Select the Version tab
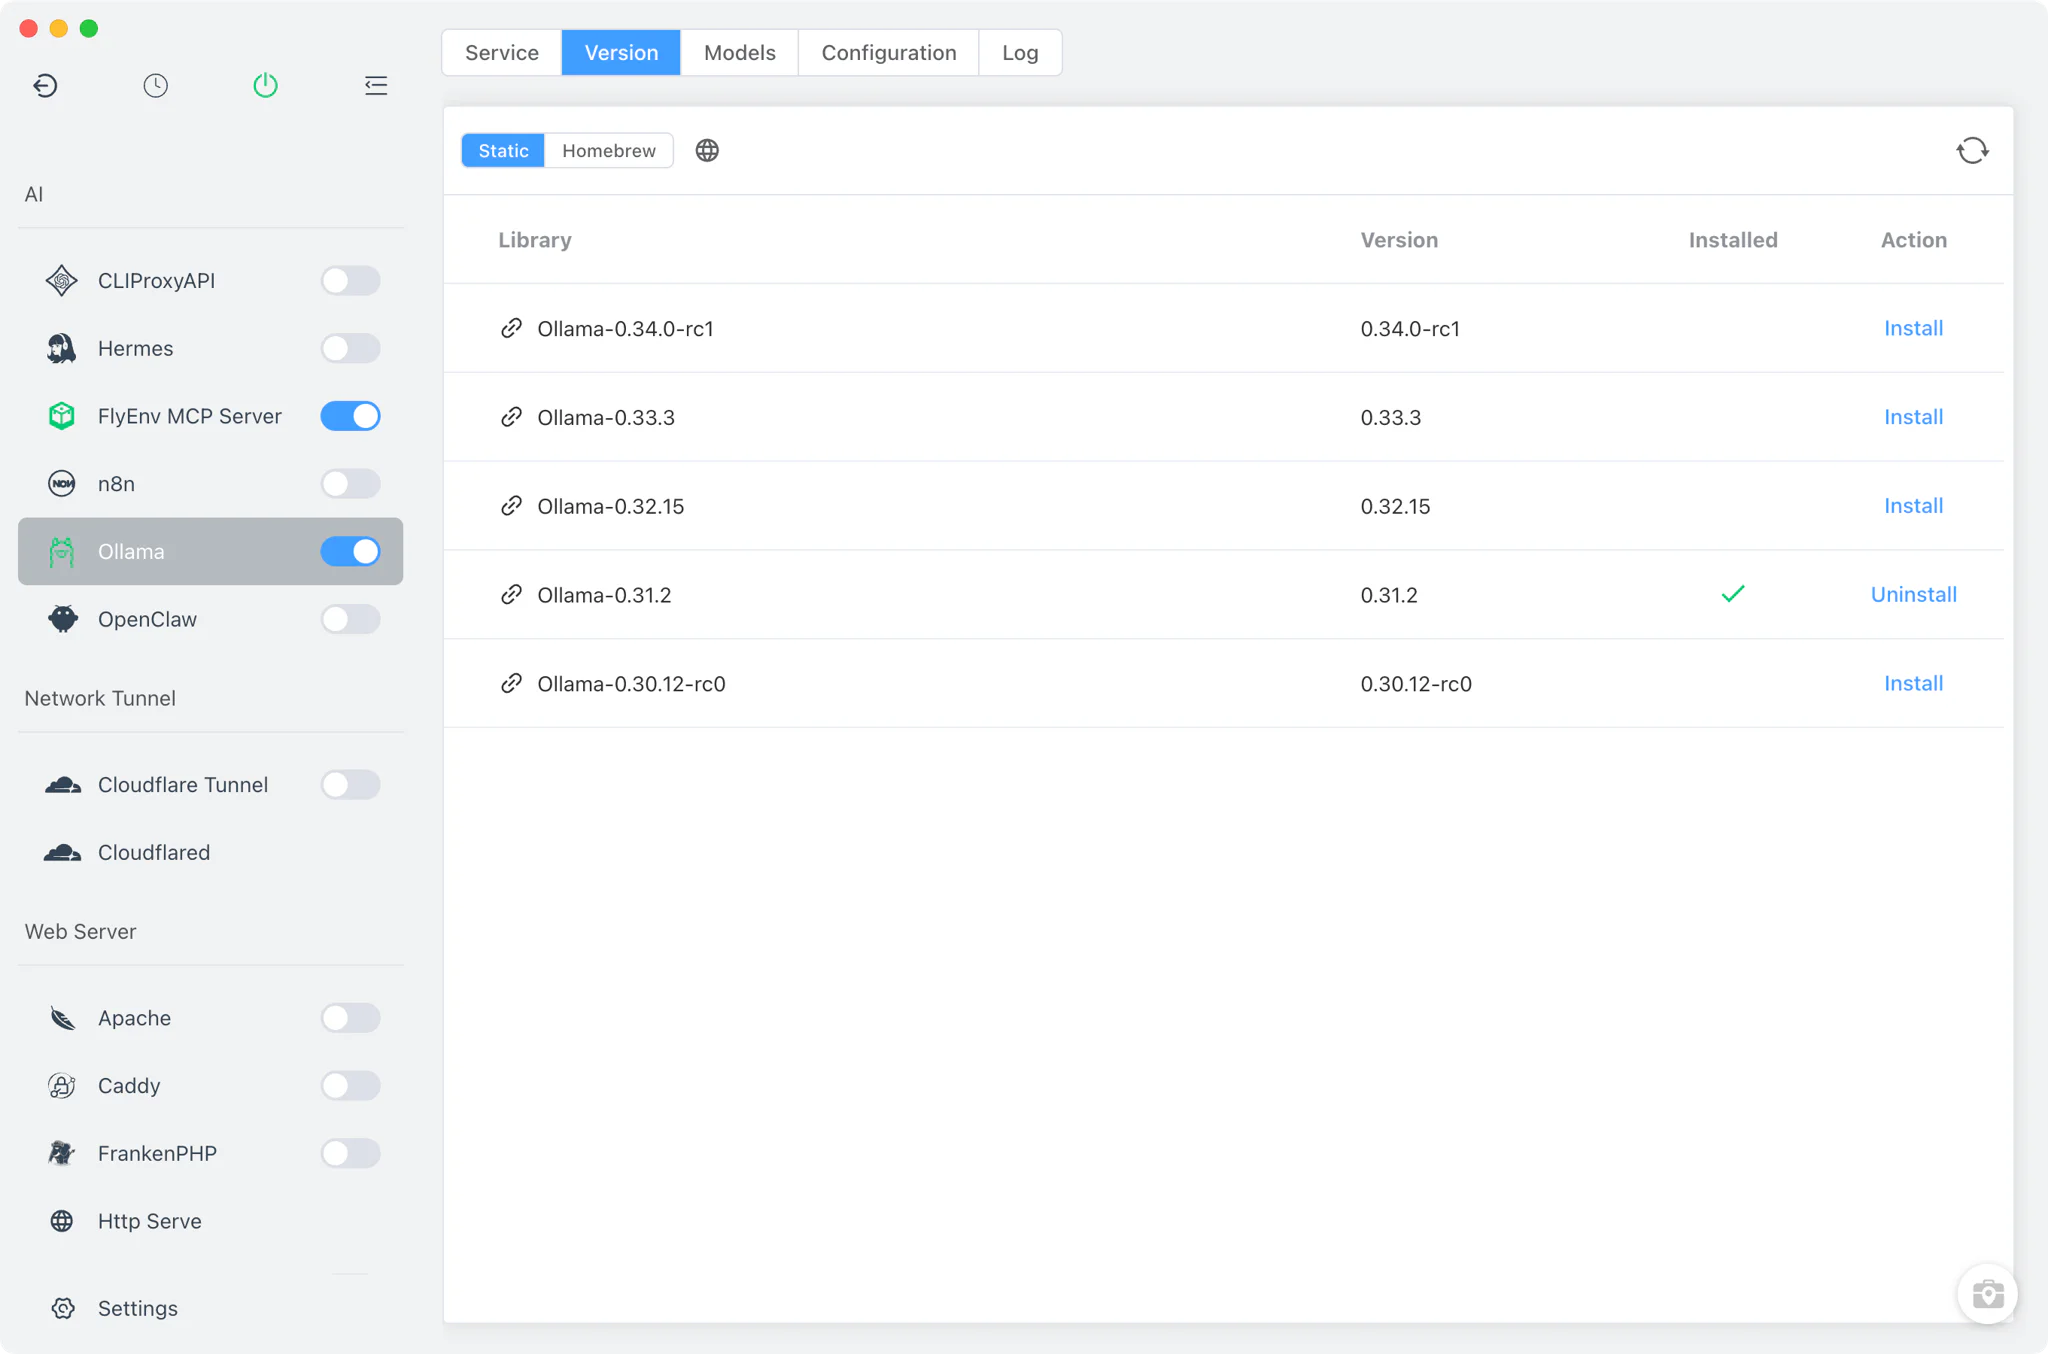 pos(621,53)
